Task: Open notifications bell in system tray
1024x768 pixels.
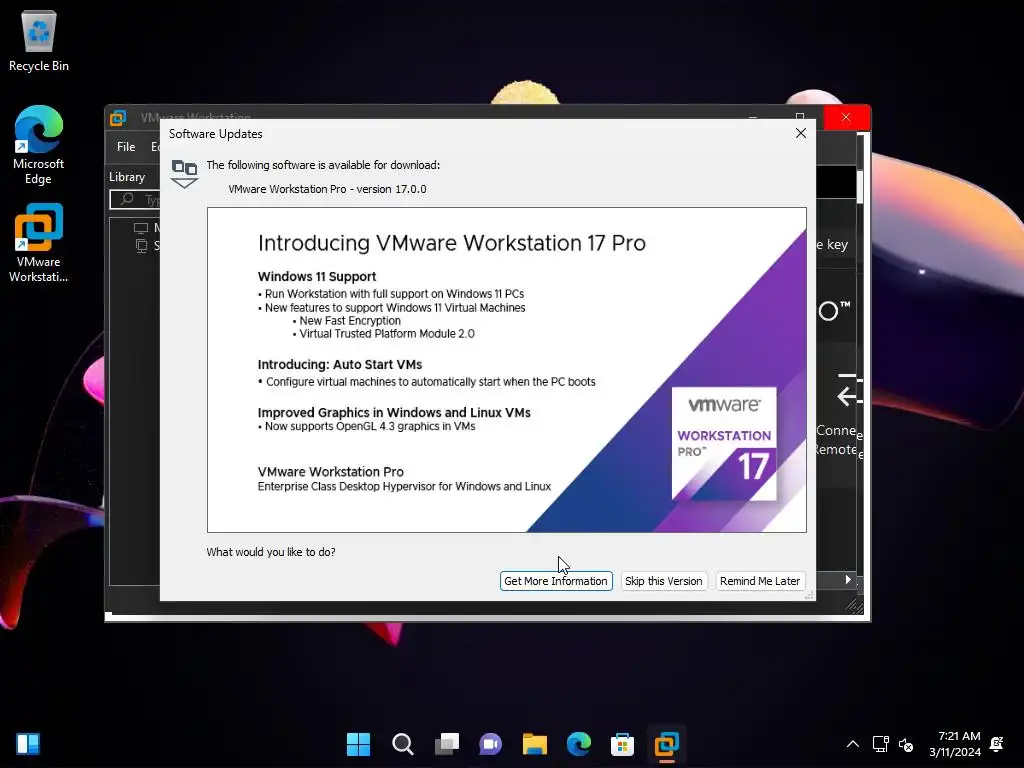Action: (997, 744)
